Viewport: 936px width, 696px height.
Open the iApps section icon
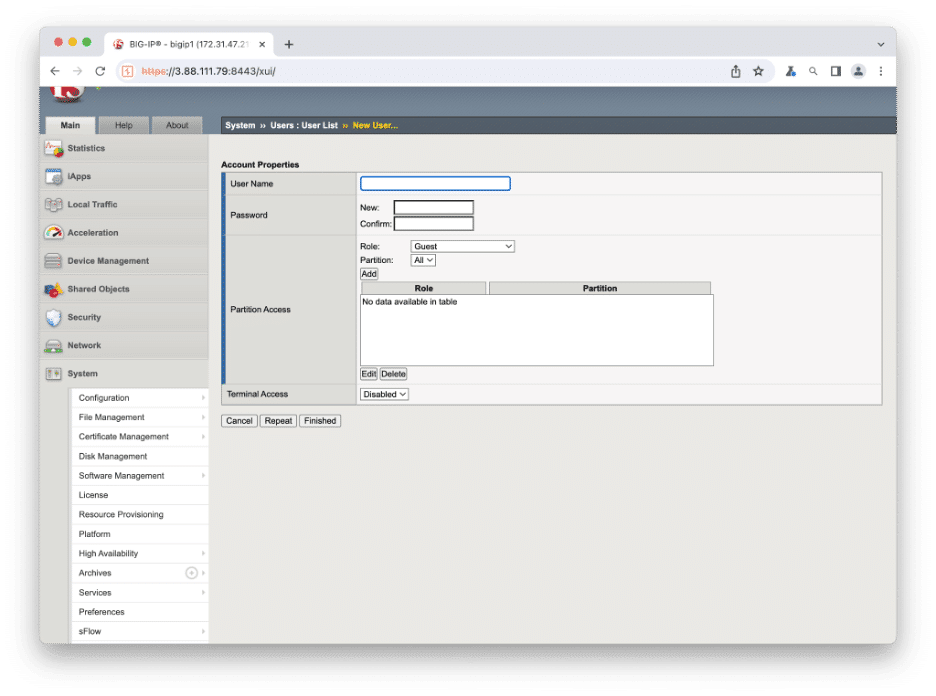point(53,177)
